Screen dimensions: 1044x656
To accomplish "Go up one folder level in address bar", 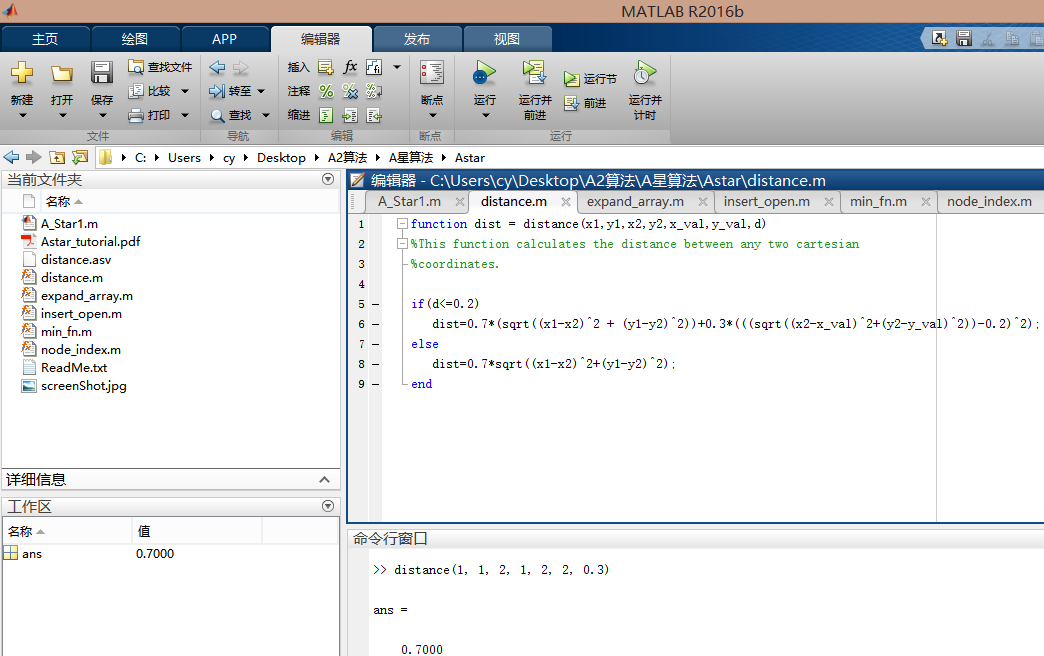I will click(57, 158).
